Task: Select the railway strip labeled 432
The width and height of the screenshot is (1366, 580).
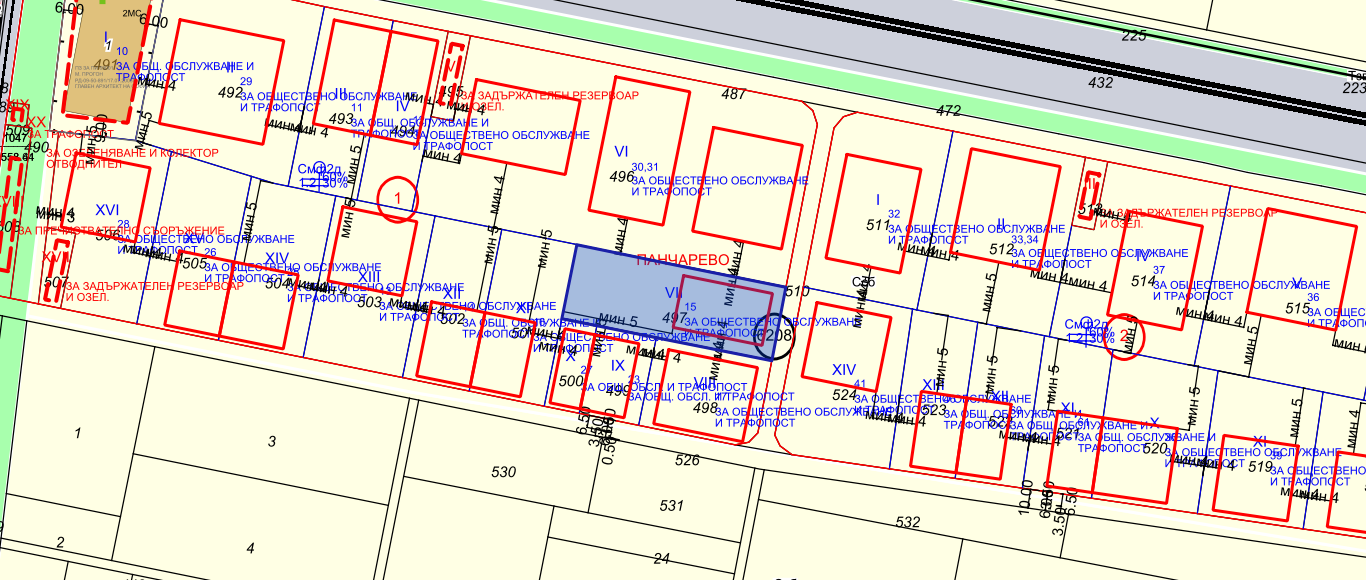Action: pyautogui.click(x=1100, y=82)
